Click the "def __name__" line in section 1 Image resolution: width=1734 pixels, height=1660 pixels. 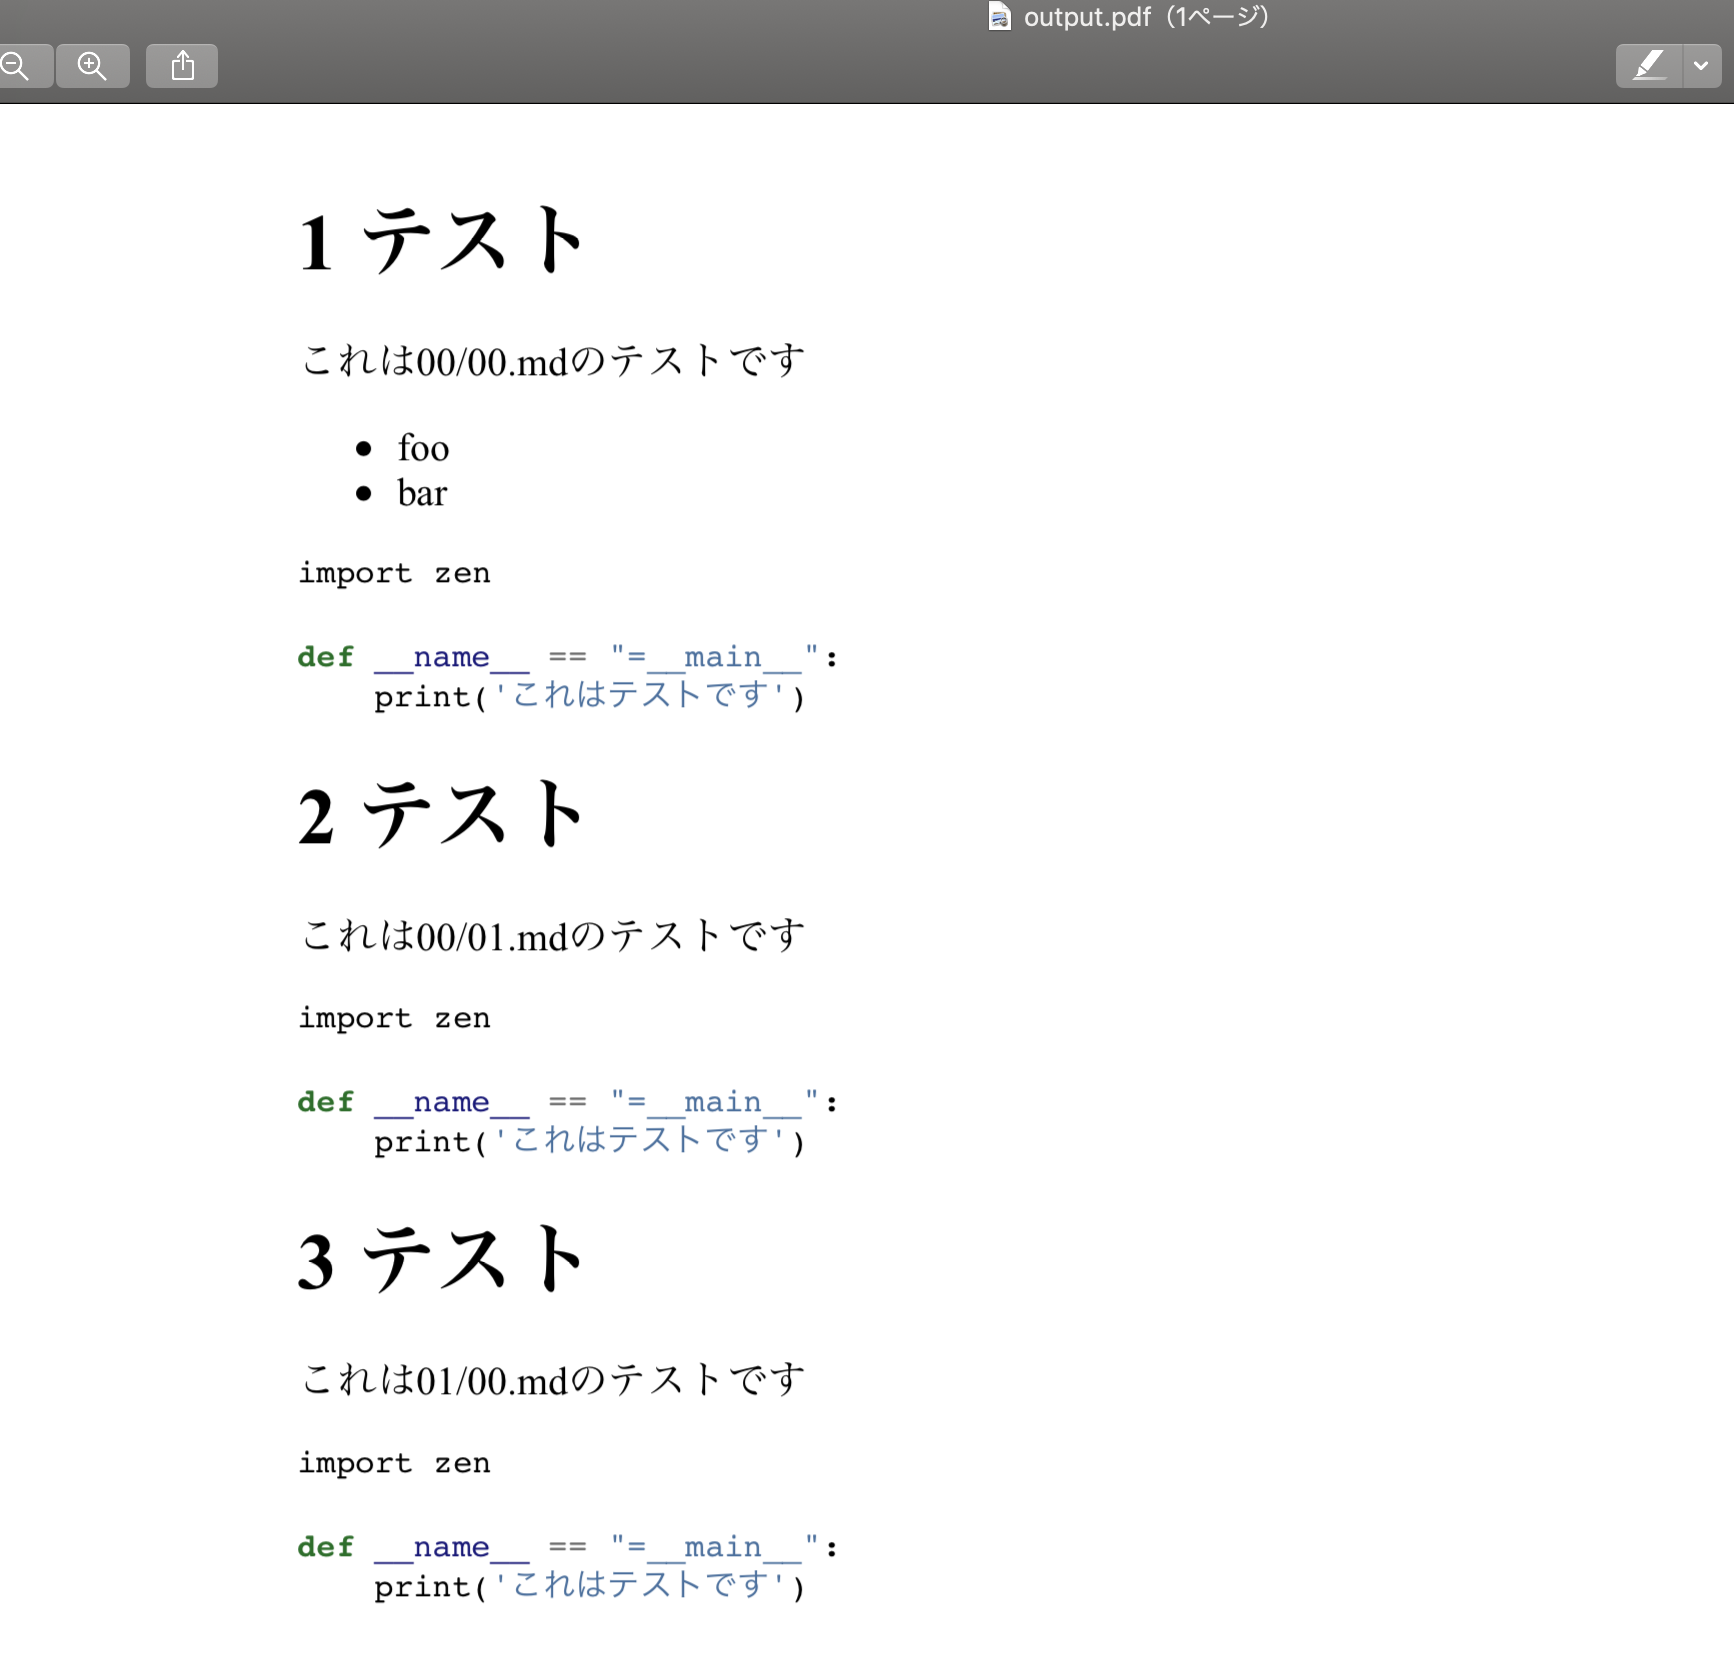pyautogui.click(x=568, y=657)
